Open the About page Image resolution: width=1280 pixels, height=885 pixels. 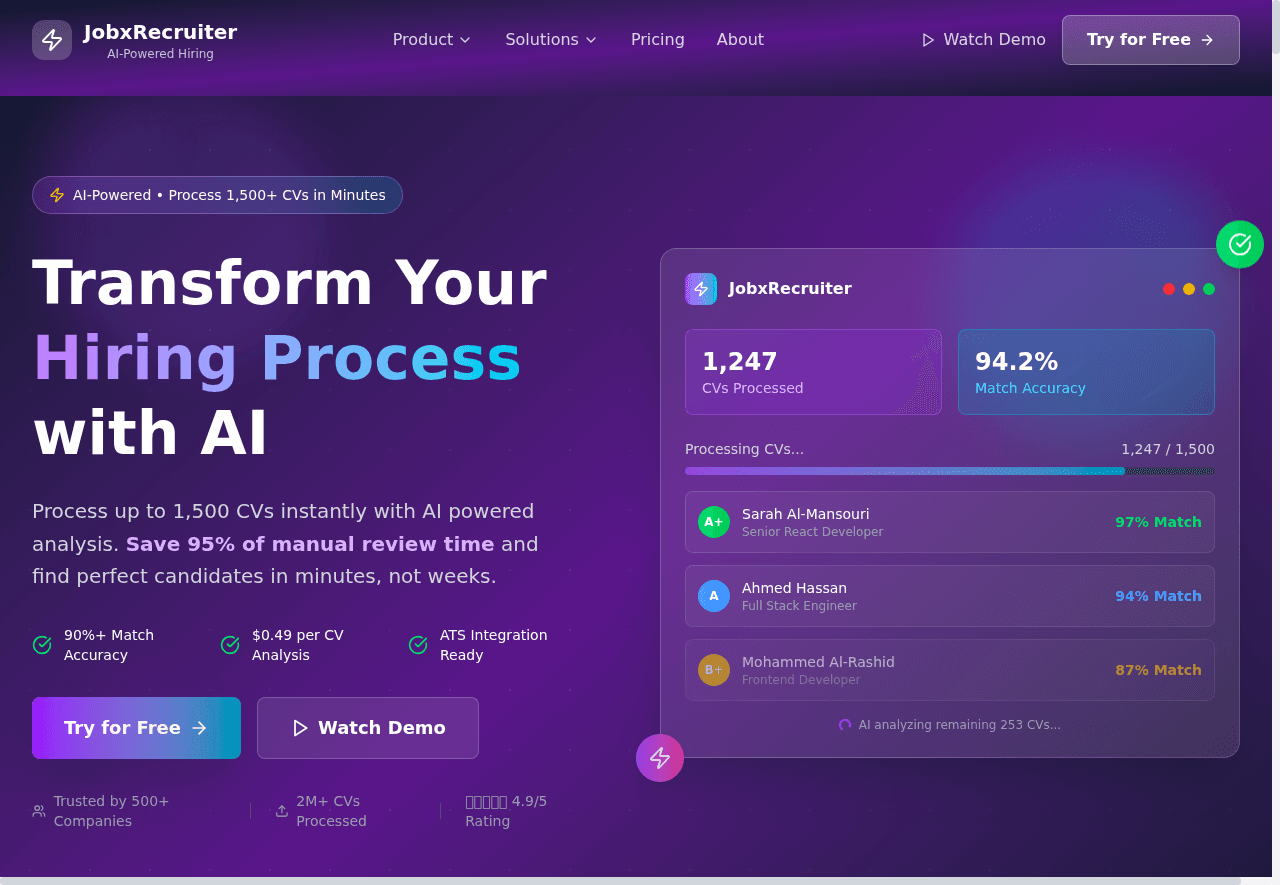[x=740, y=40]
